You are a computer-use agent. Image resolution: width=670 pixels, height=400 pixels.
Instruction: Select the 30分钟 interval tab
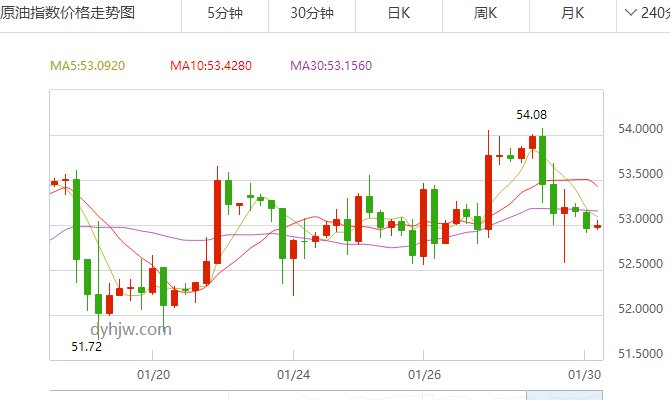[x=312, y=13]
